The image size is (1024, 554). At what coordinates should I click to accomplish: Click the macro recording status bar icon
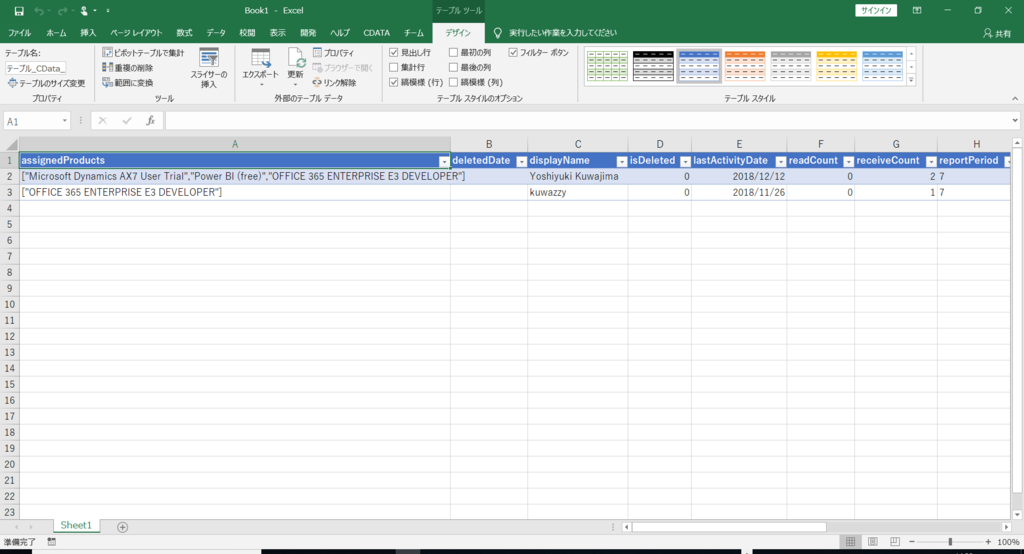point(52,542)
